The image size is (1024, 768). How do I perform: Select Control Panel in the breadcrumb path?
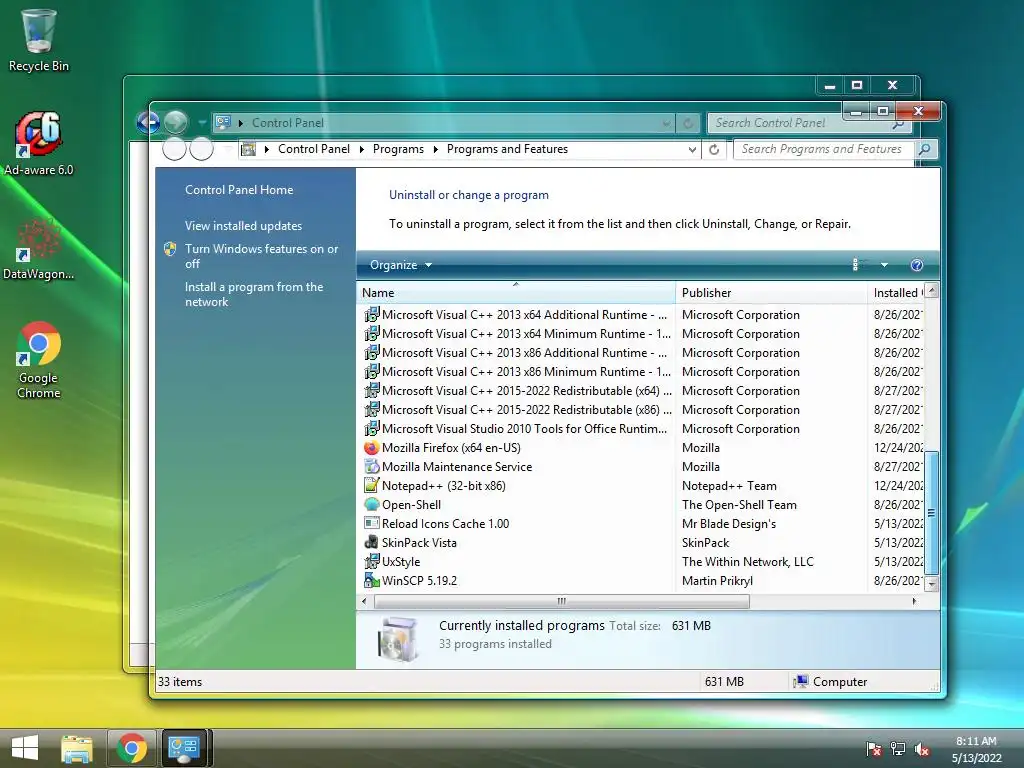313,149
